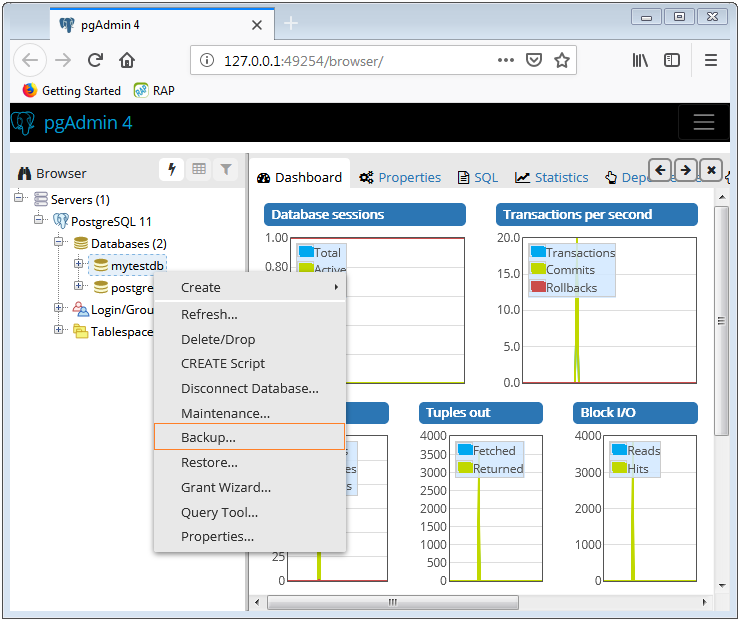Open the Getting Started bookmark
The image size is (738, 620).
pyautogui.click(x=72, y=90)
